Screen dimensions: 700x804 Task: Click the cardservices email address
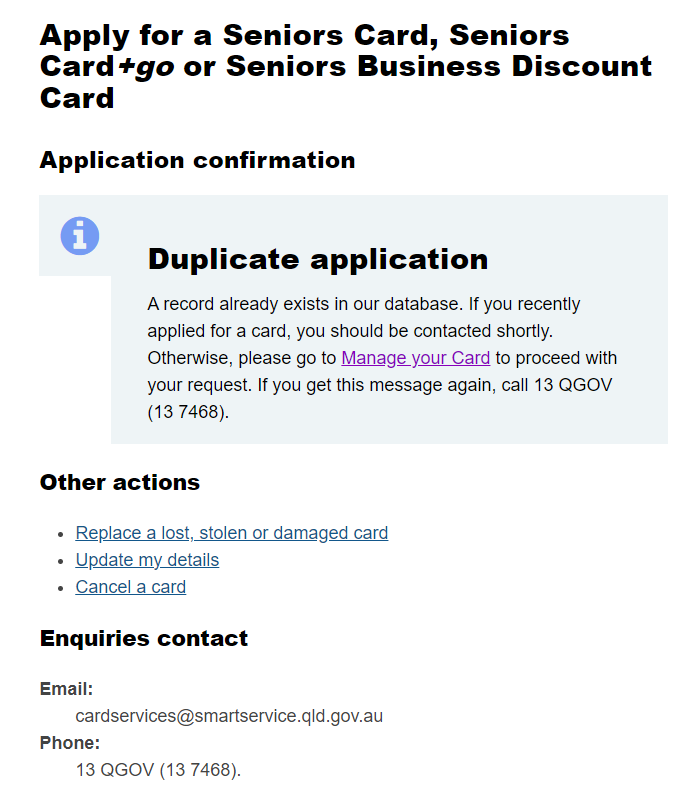[230, 716]
